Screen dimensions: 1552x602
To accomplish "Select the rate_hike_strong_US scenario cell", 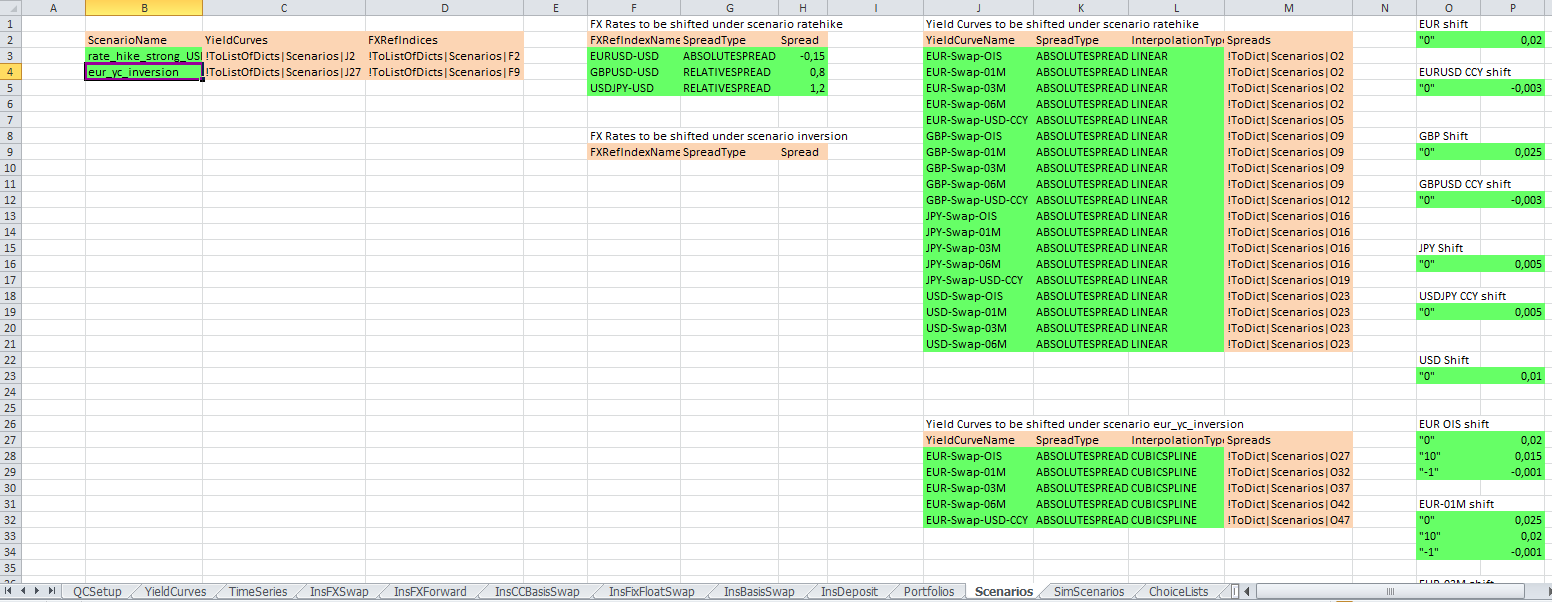I will 144,56.
